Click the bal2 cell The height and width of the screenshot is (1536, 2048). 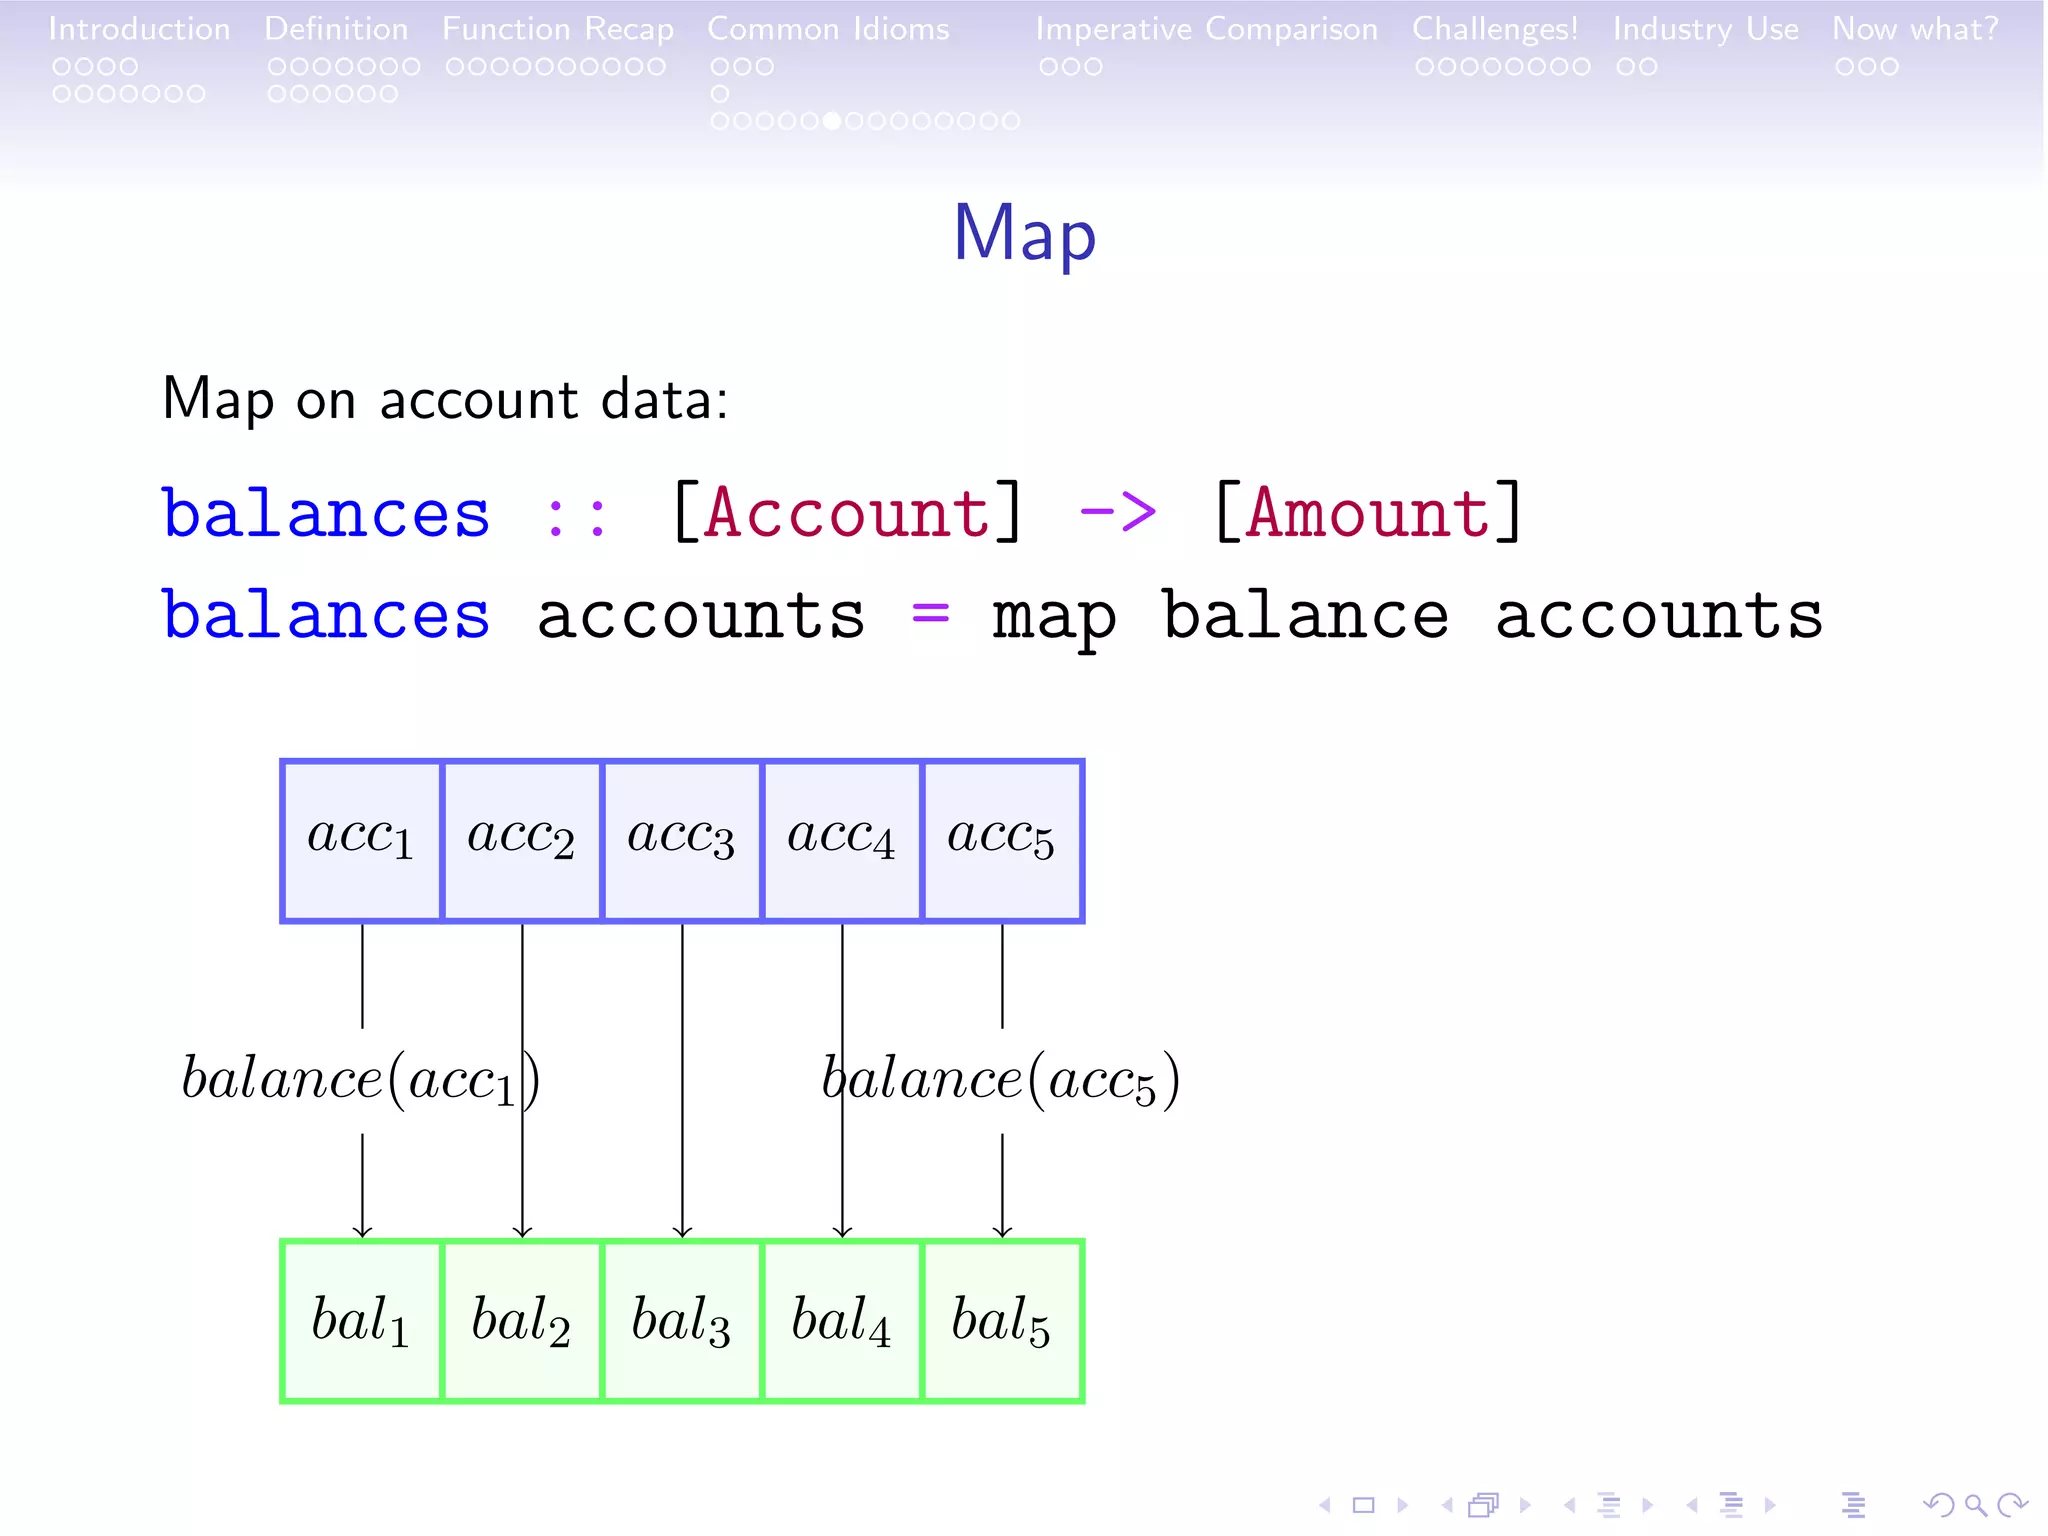[522, 1321]
